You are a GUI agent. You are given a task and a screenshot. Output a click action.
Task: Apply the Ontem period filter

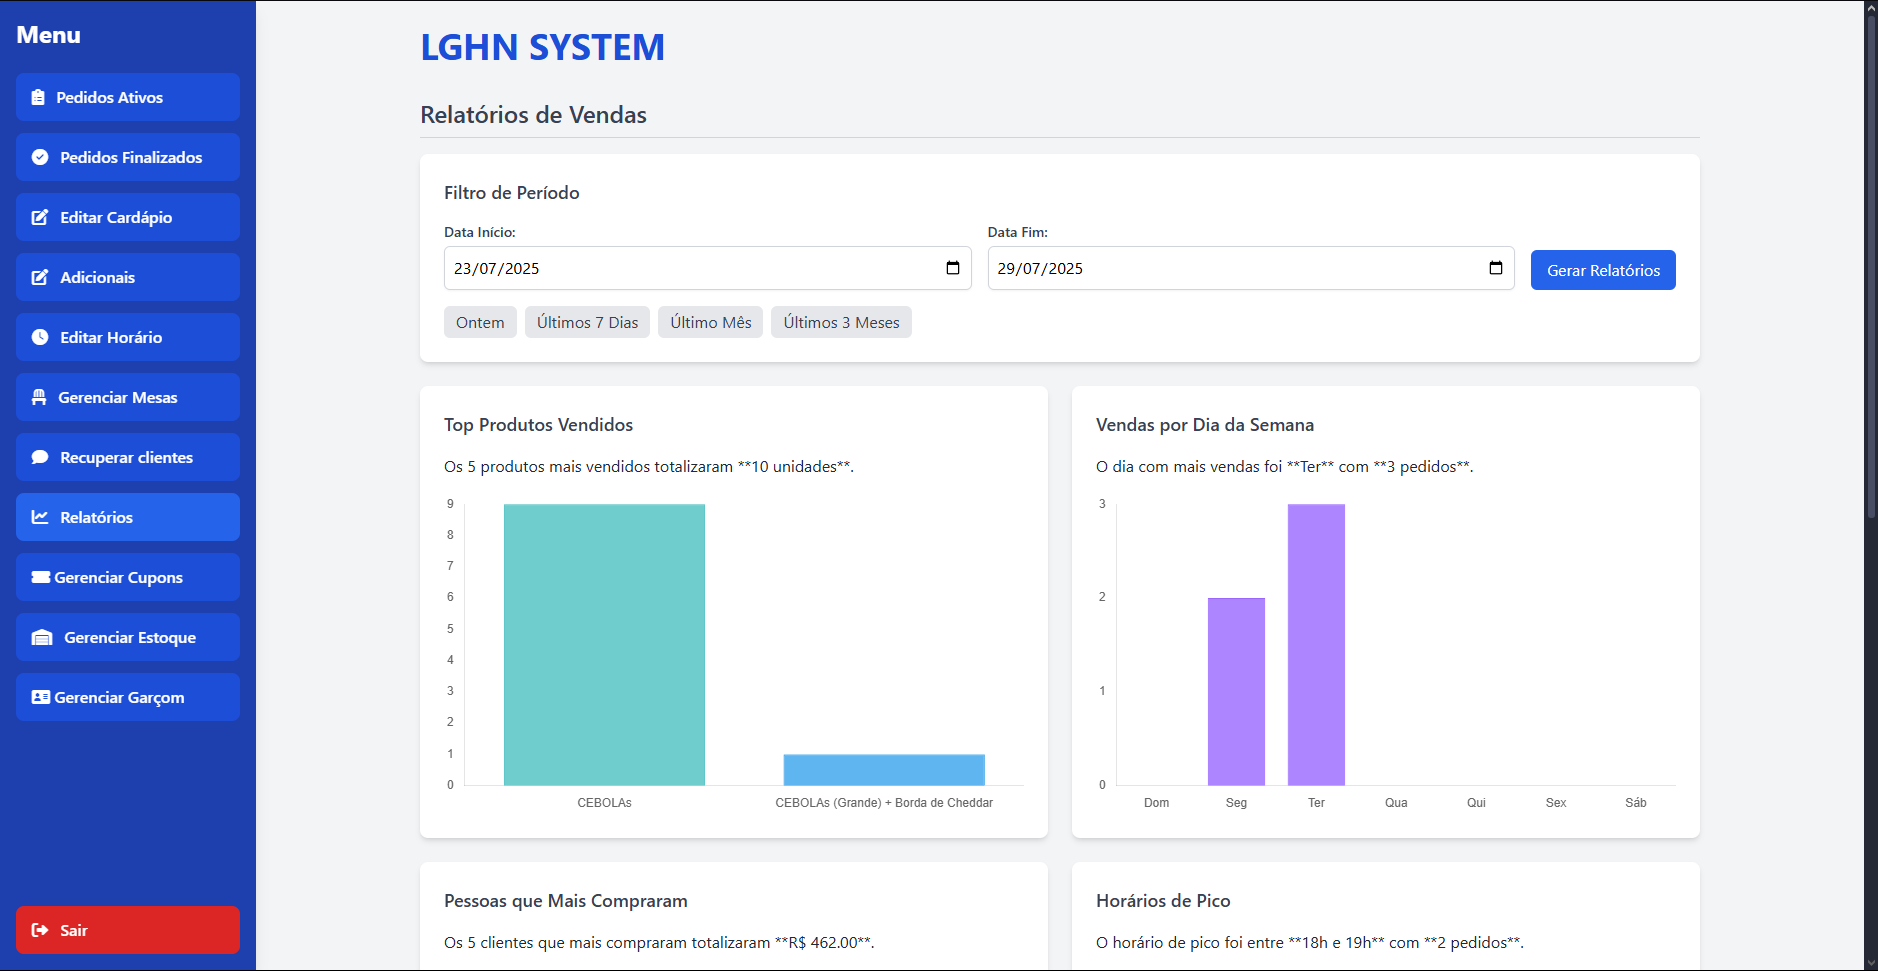[480, 322]
